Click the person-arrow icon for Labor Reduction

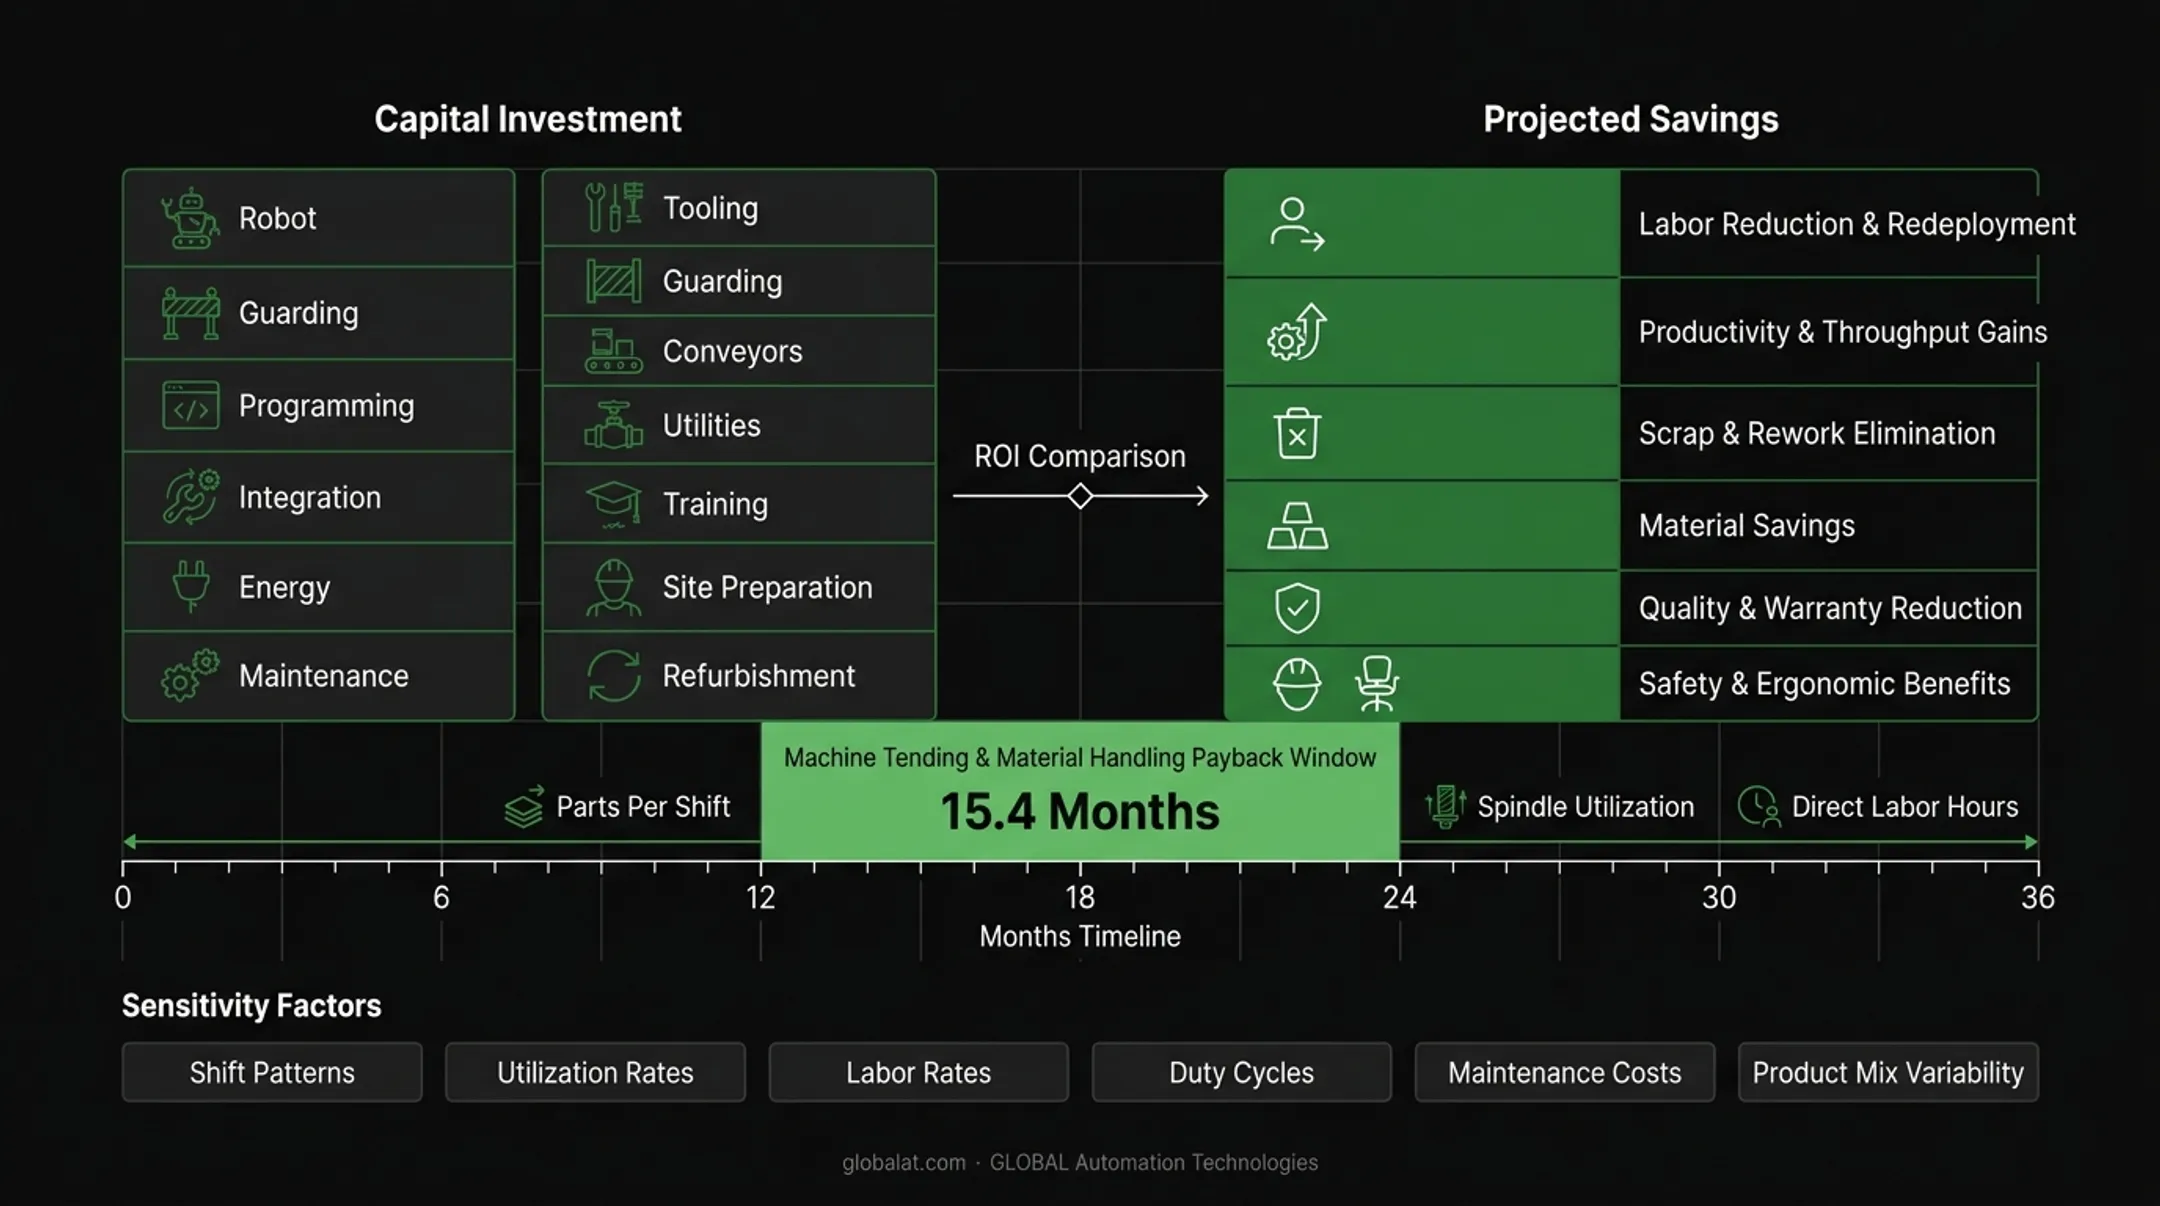pos(1297,224)
